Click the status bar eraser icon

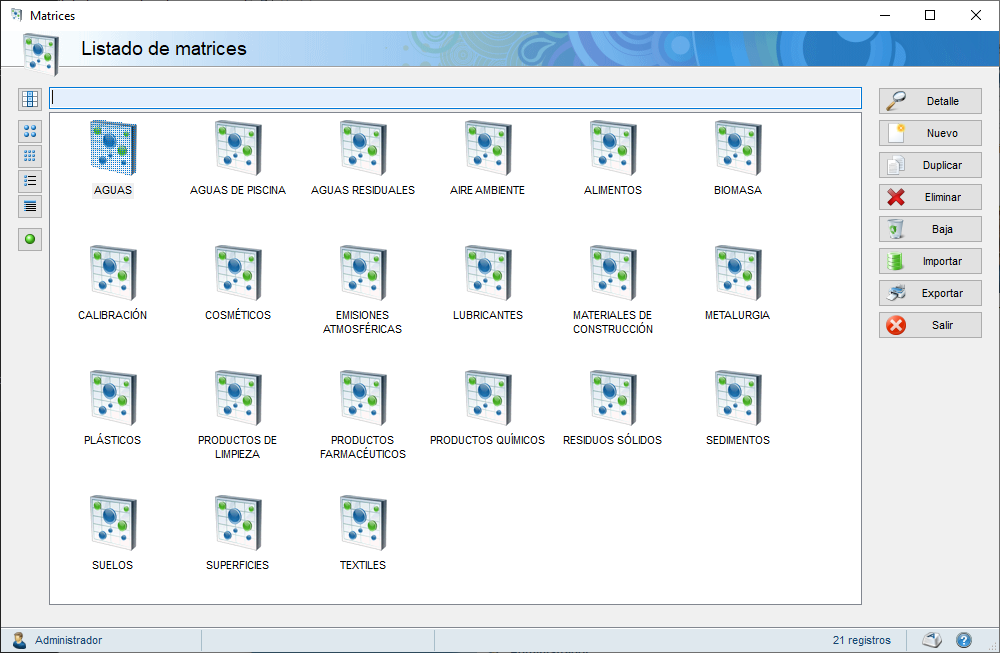(932, 640)
